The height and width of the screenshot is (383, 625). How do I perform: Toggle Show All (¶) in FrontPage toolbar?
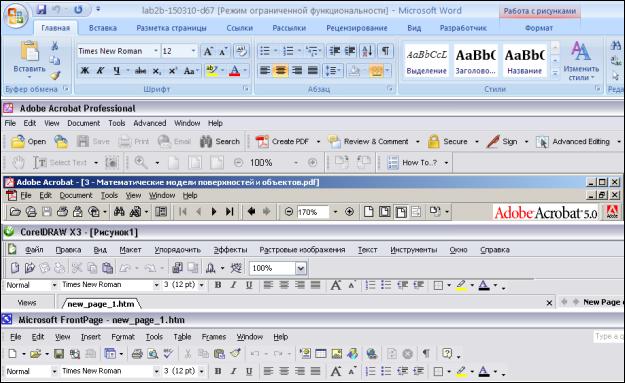click(426, 354)
